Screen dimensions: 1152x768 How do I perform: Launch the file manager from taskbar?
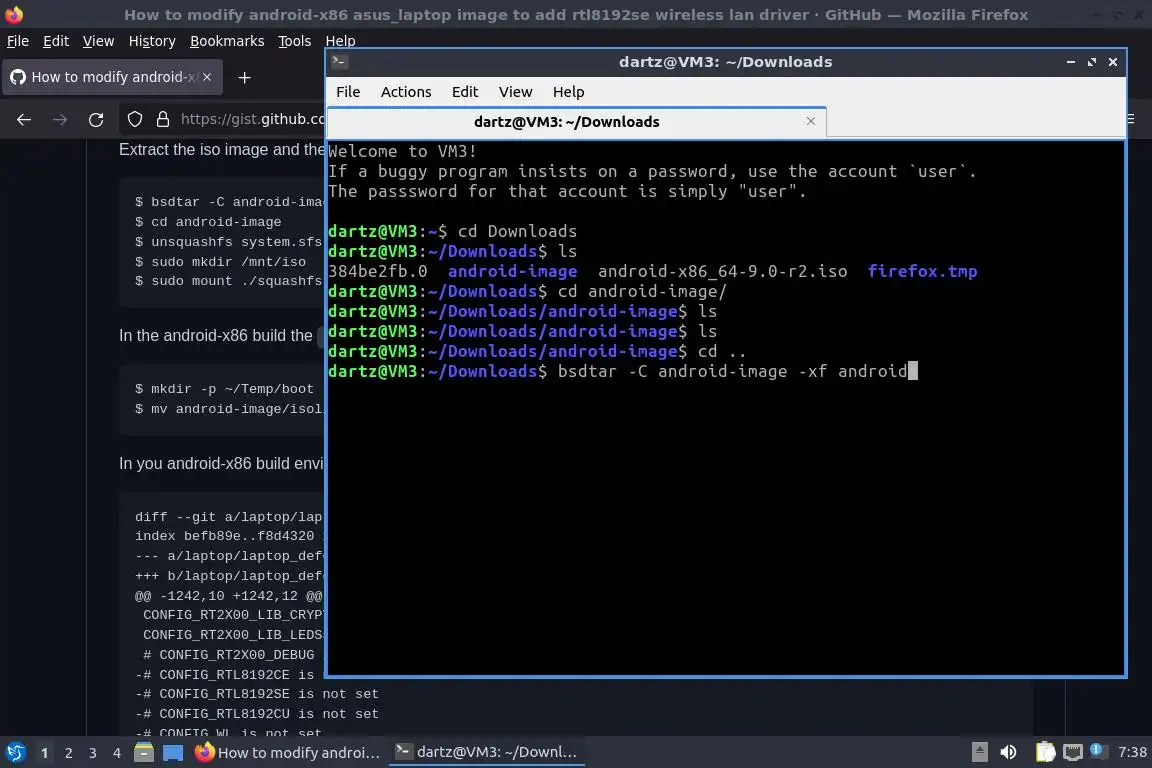point(144,752)
